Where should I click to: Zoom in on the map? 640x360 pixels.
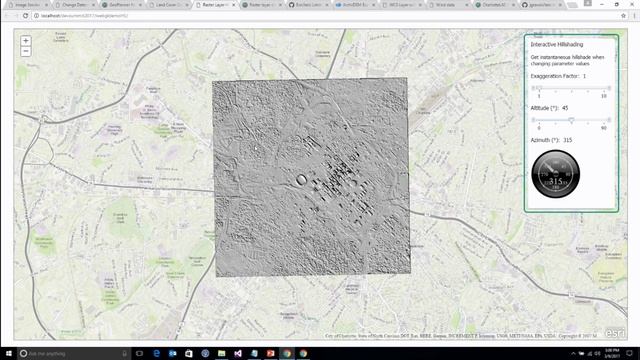tap(26, 41)
